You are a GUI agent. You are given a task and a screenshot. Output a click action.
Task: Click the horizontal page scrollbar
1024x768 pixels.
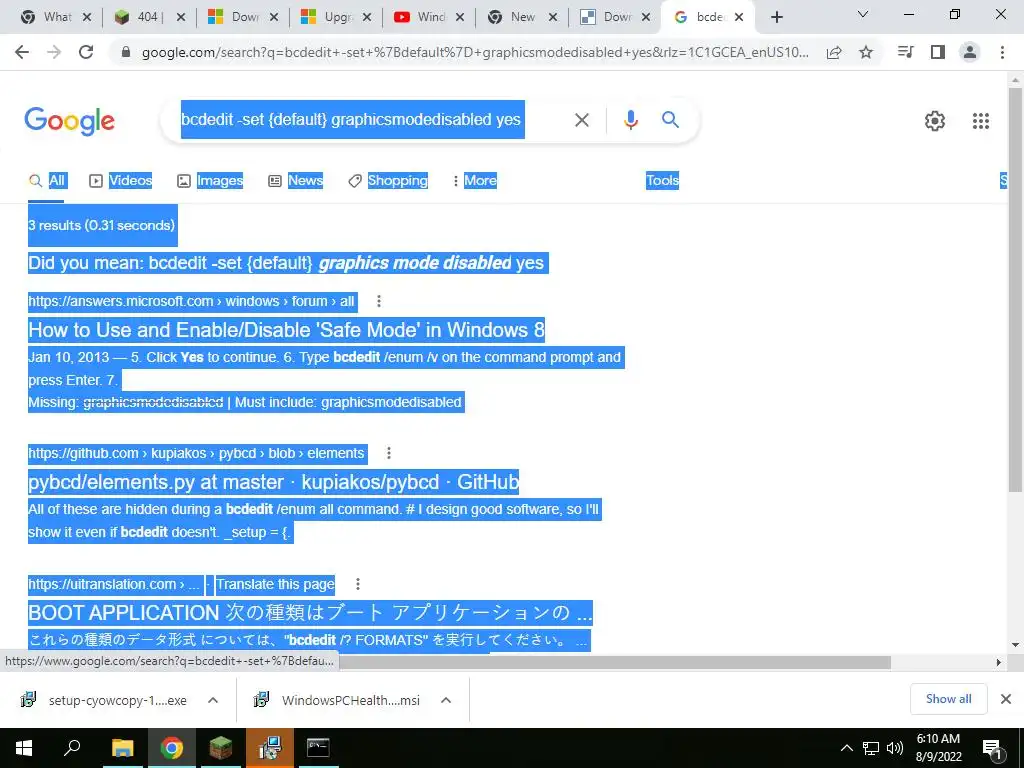[x=615, y=662]
